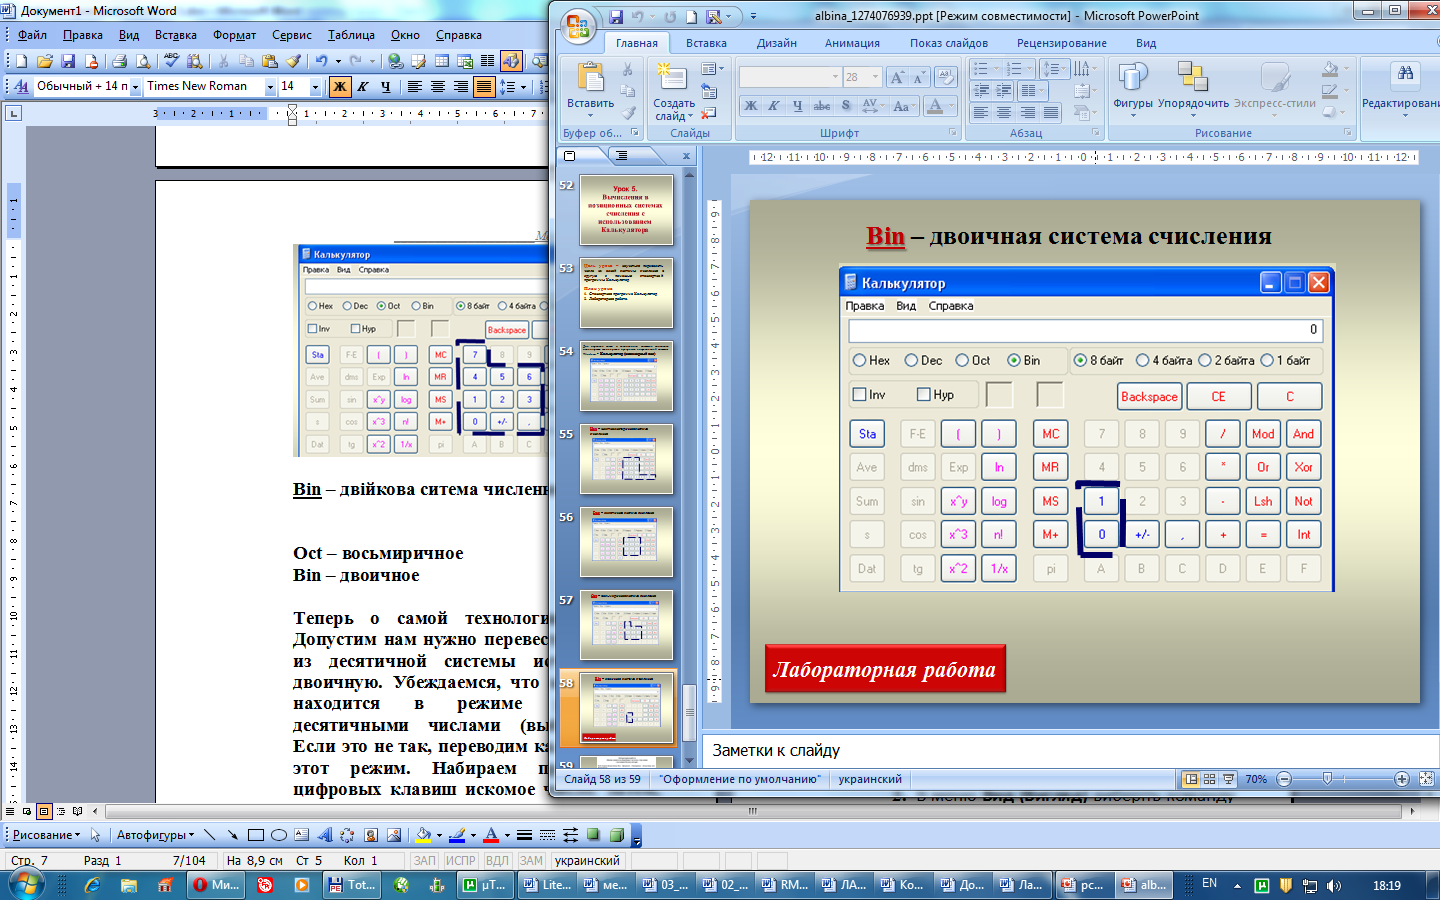Expand the Фигуры shapes gallery

(x=1133, y=90)
